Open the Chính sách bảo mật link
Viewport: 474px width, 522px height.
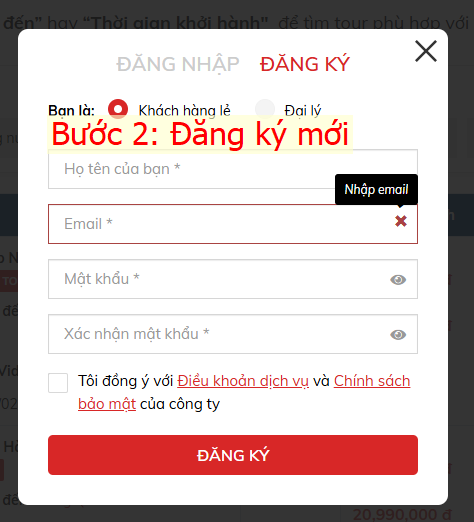tap(372, 381)
